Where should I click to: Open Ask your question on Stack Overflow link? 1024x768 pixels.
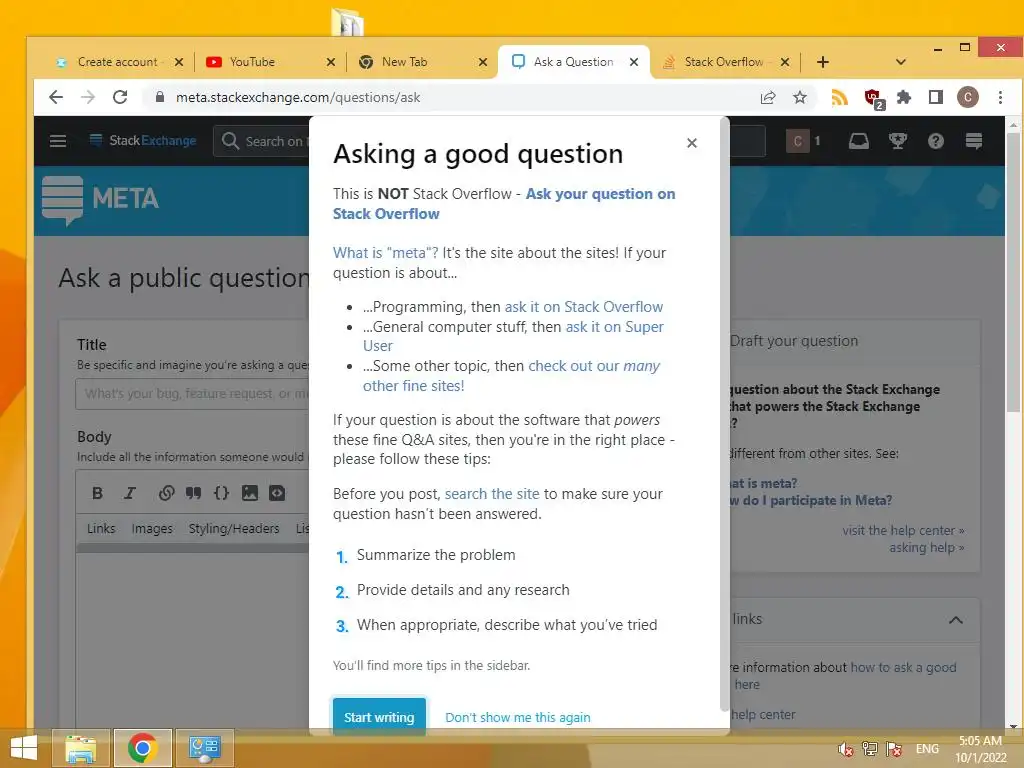coord(504,204)
